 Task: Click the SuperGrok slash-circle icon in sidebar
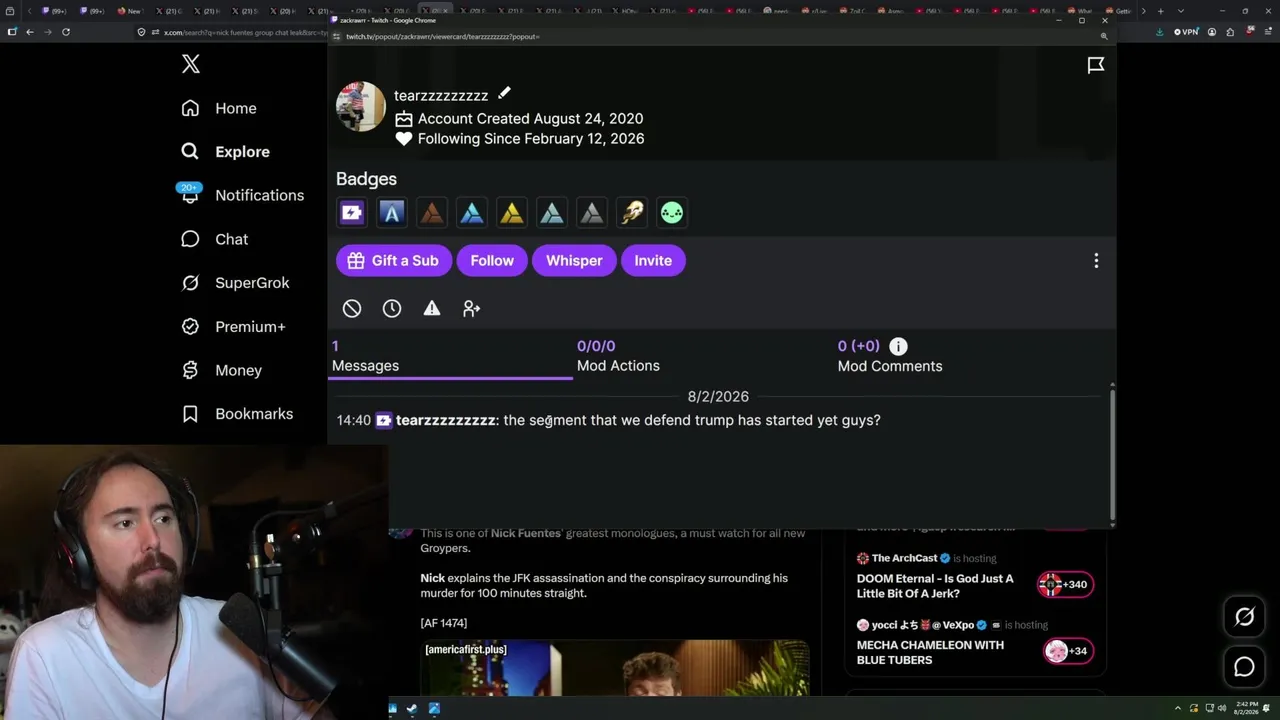[190, 283]
